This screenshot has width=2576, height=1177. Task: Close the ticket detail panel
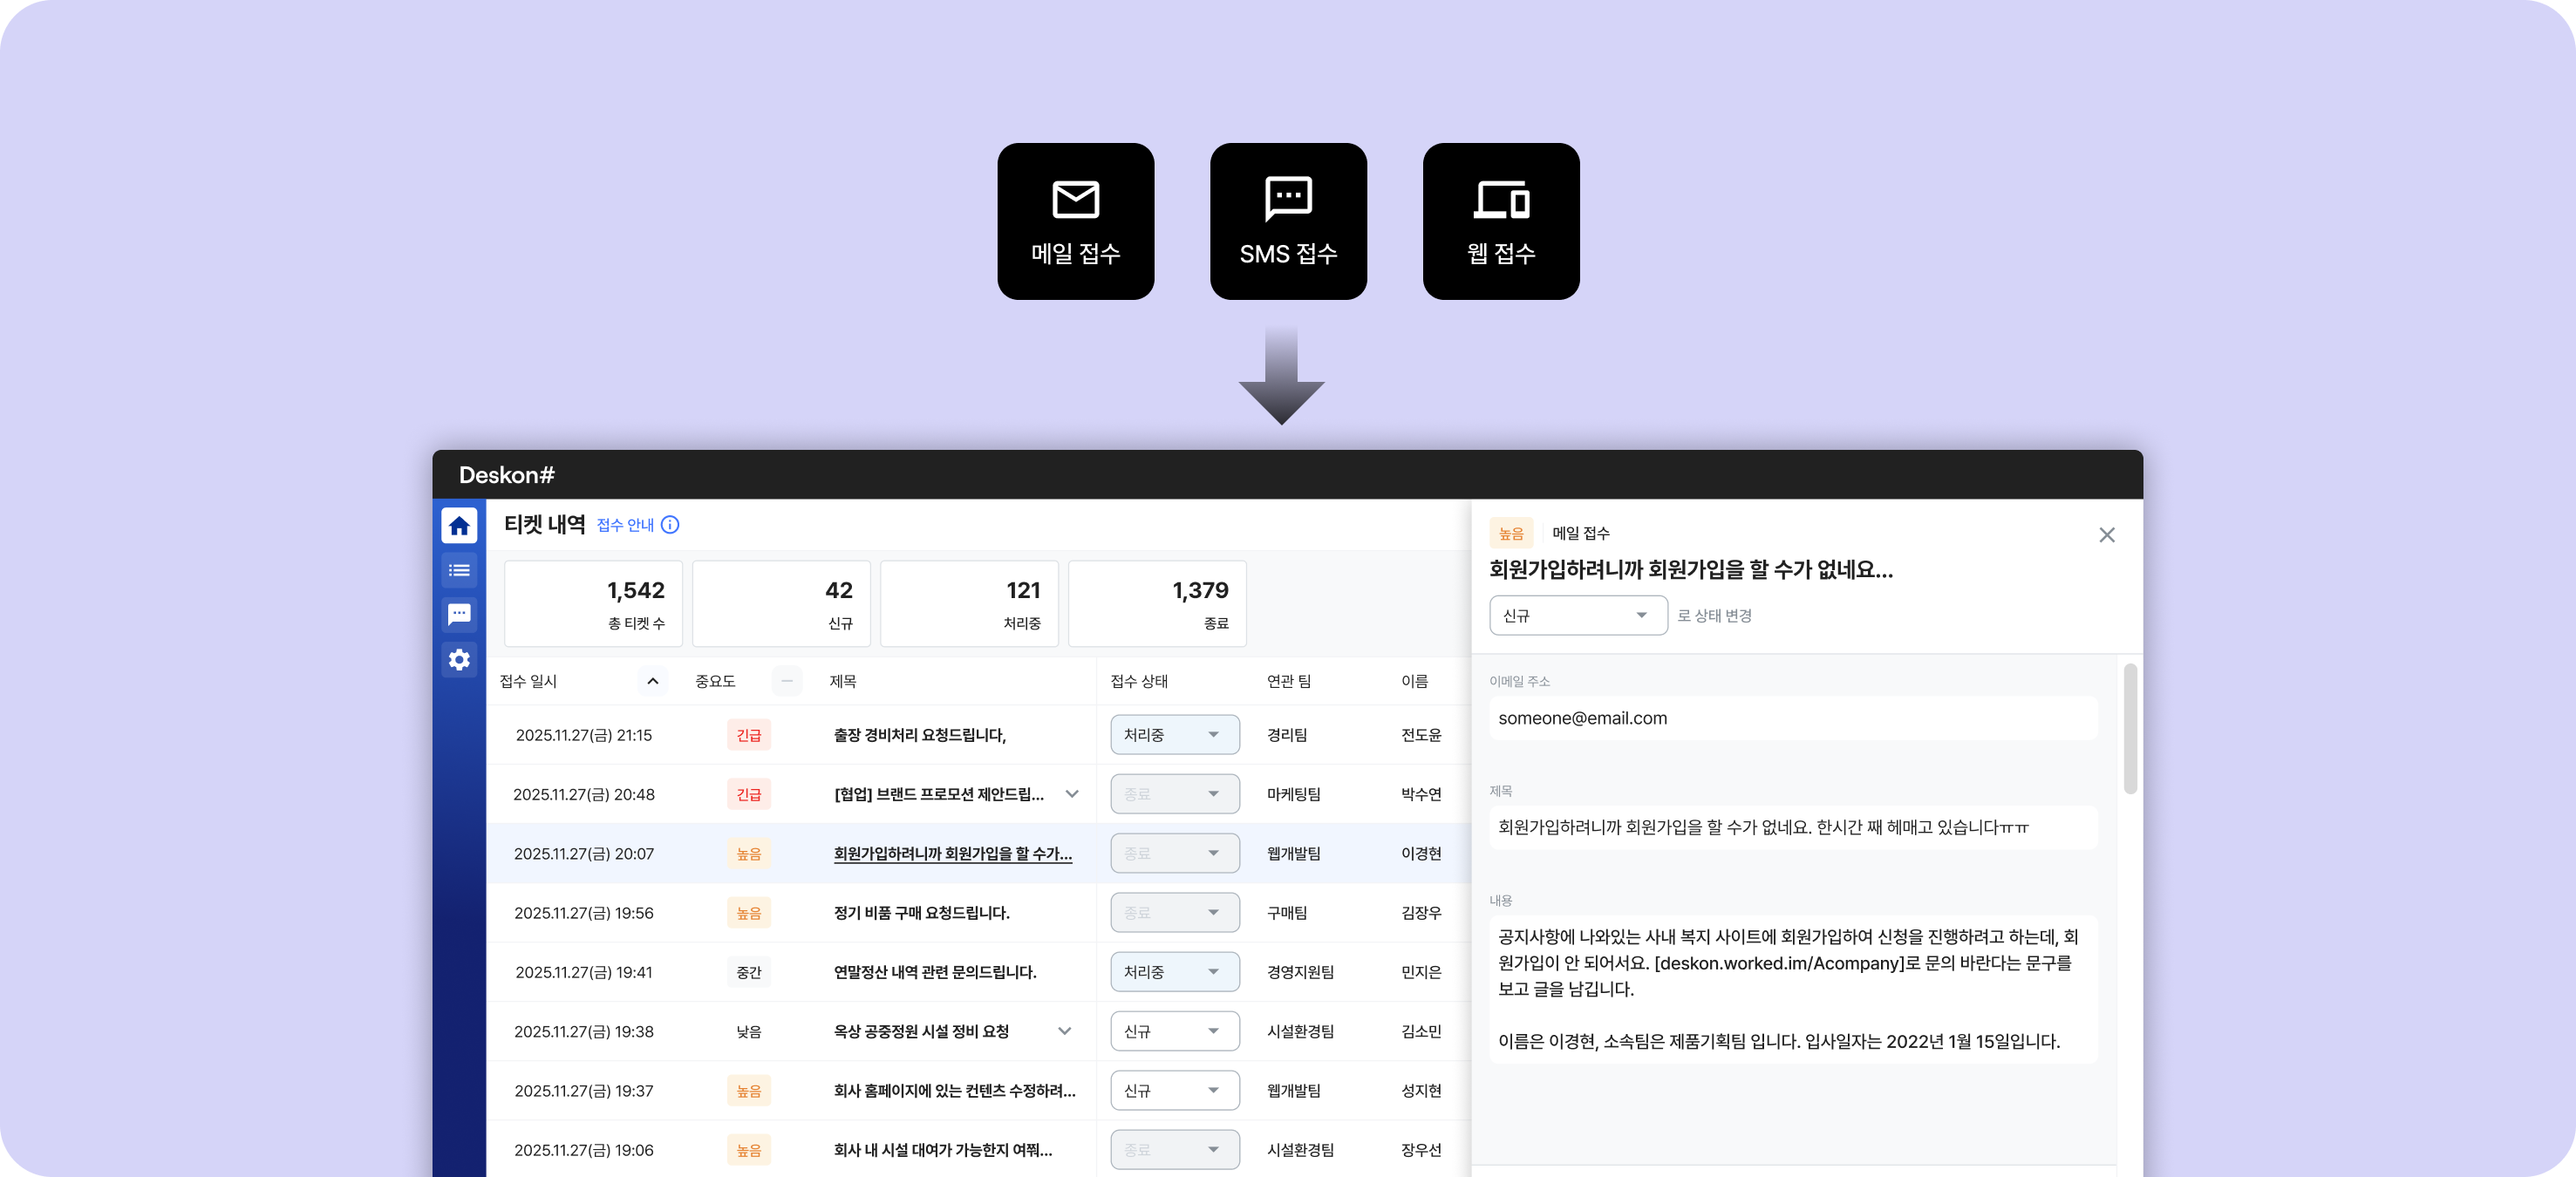click(2106, 535)
